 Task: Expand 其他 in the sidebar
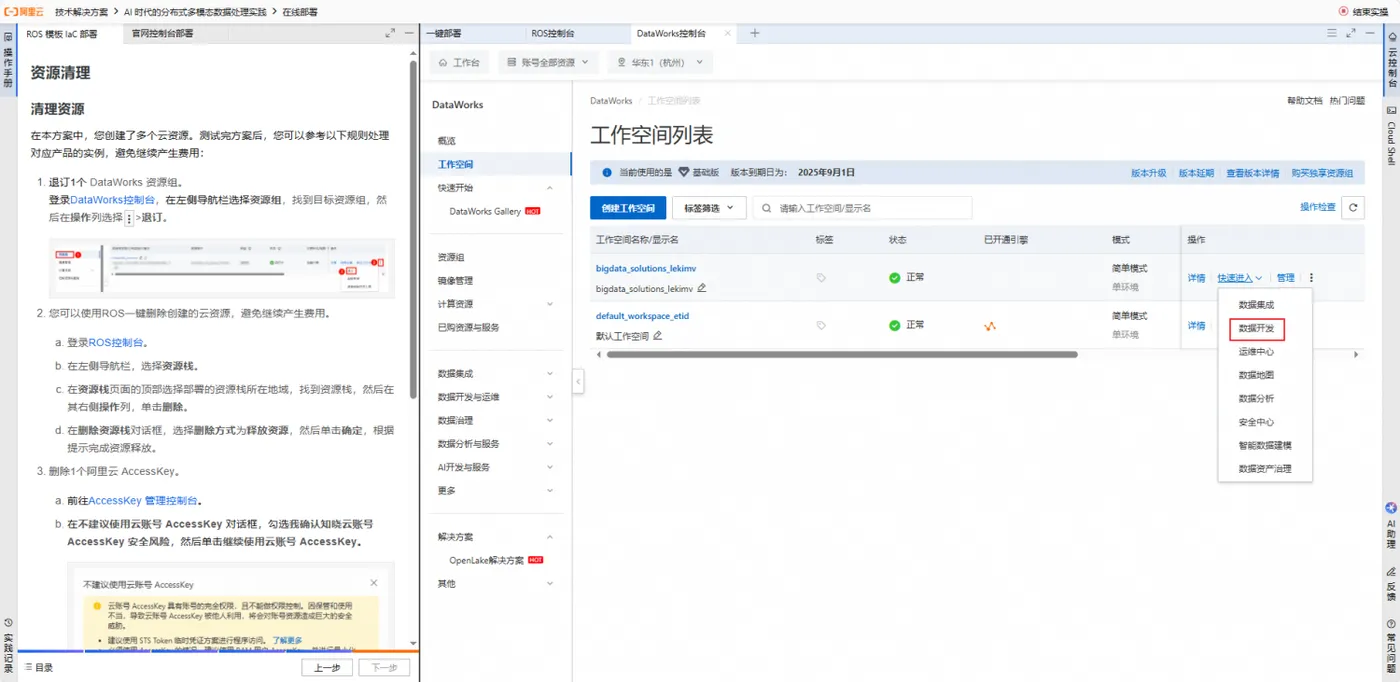coord(549,584)
